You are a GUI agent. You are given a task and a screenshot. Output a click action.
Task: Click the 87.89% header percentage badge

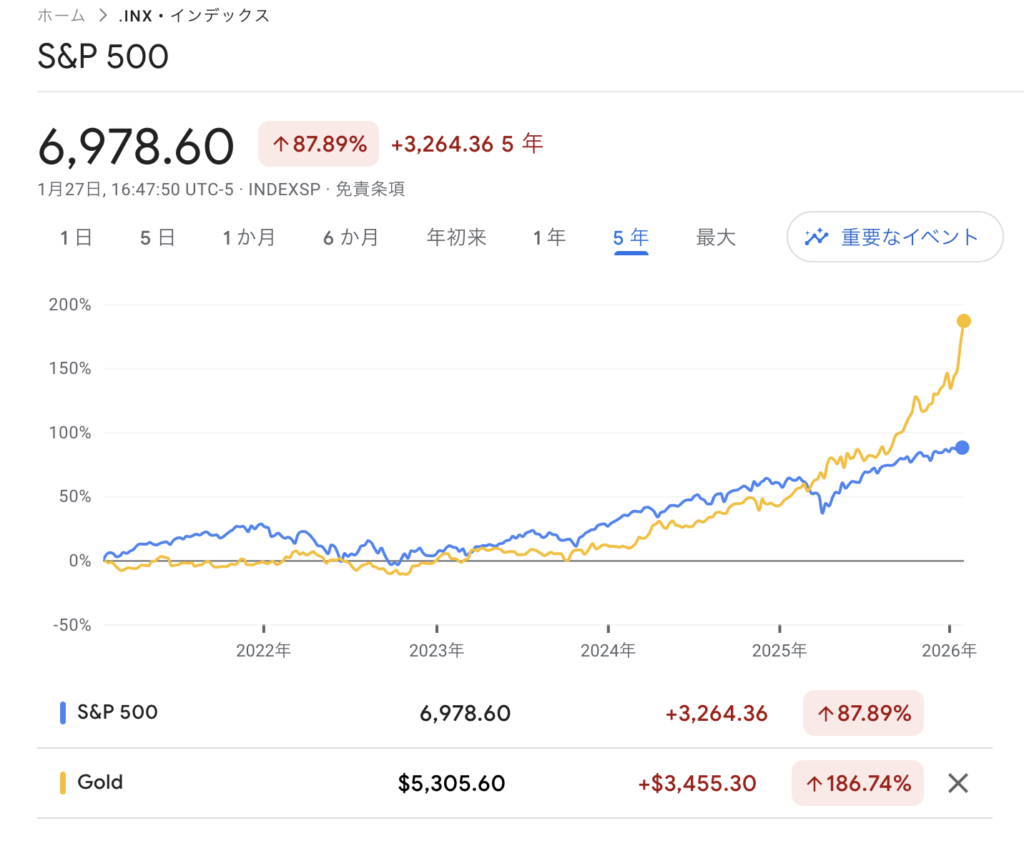click(319, 144)
